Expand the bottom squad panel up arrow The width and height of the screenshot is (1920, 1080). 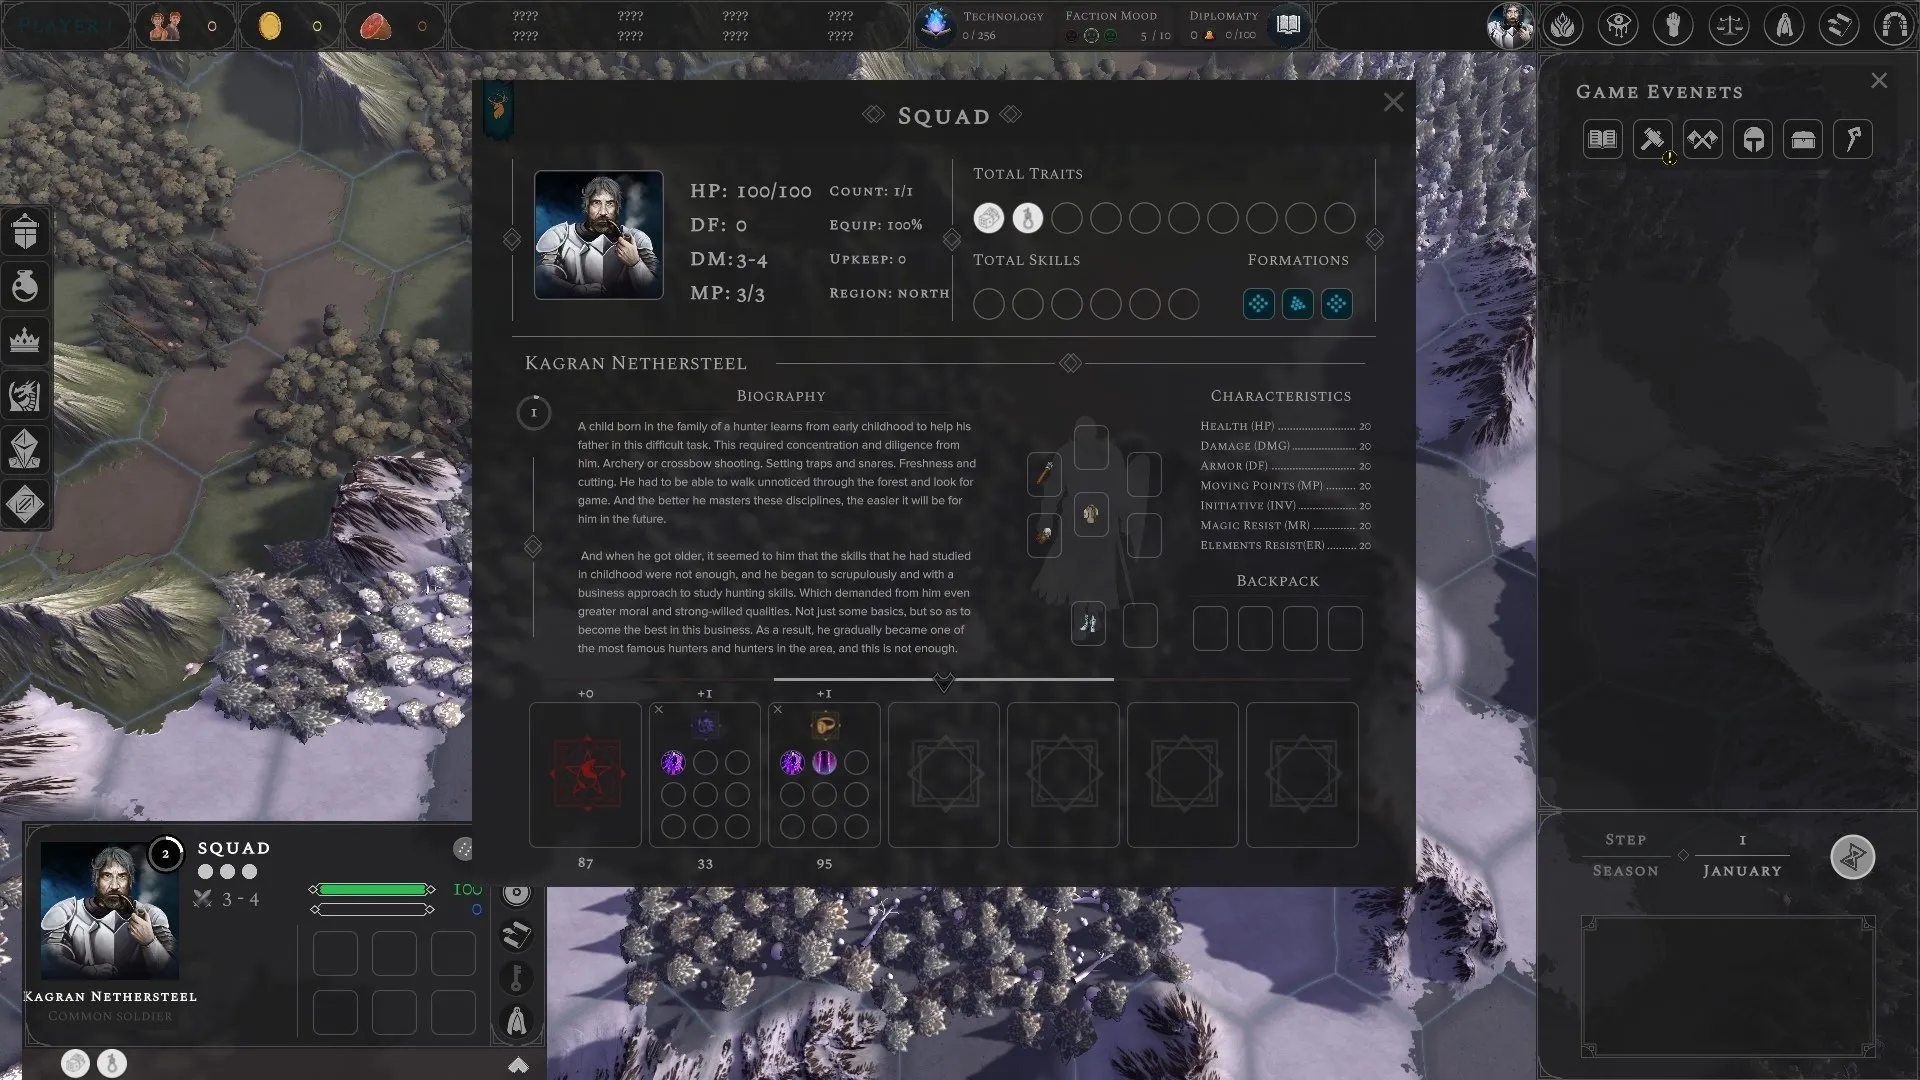coord(518,1065)
